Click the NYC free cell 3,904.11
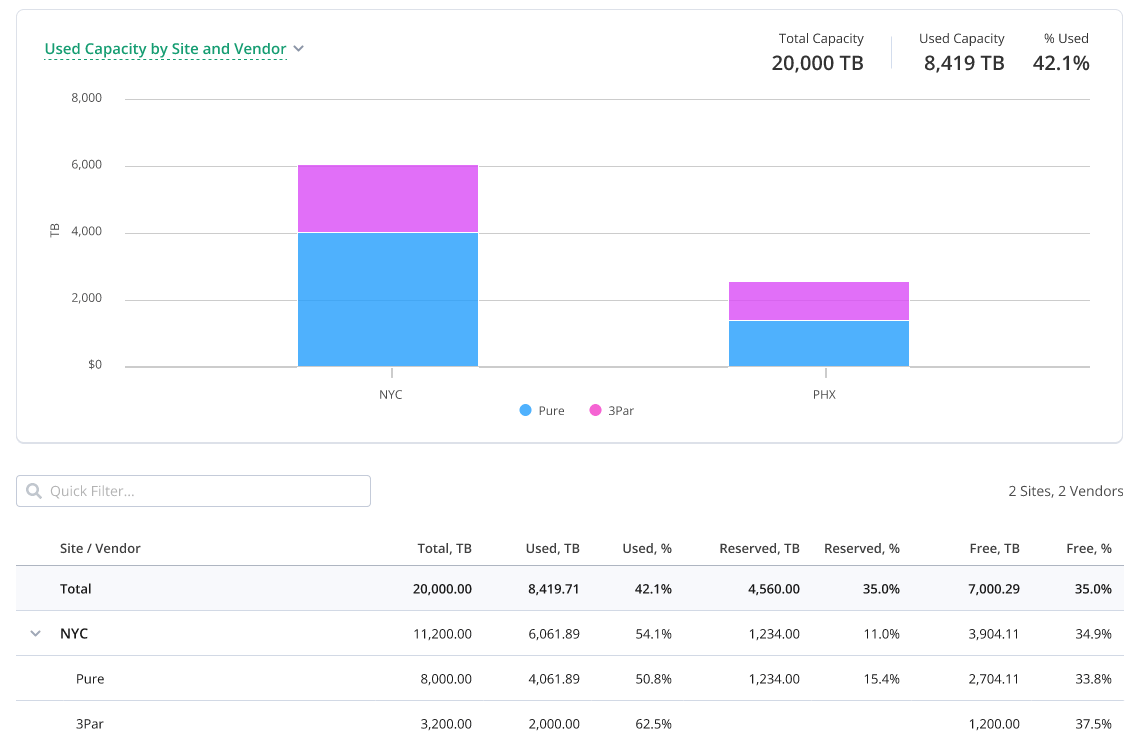1133x745 pixels. pyautogui.click(x=994, y=634)
